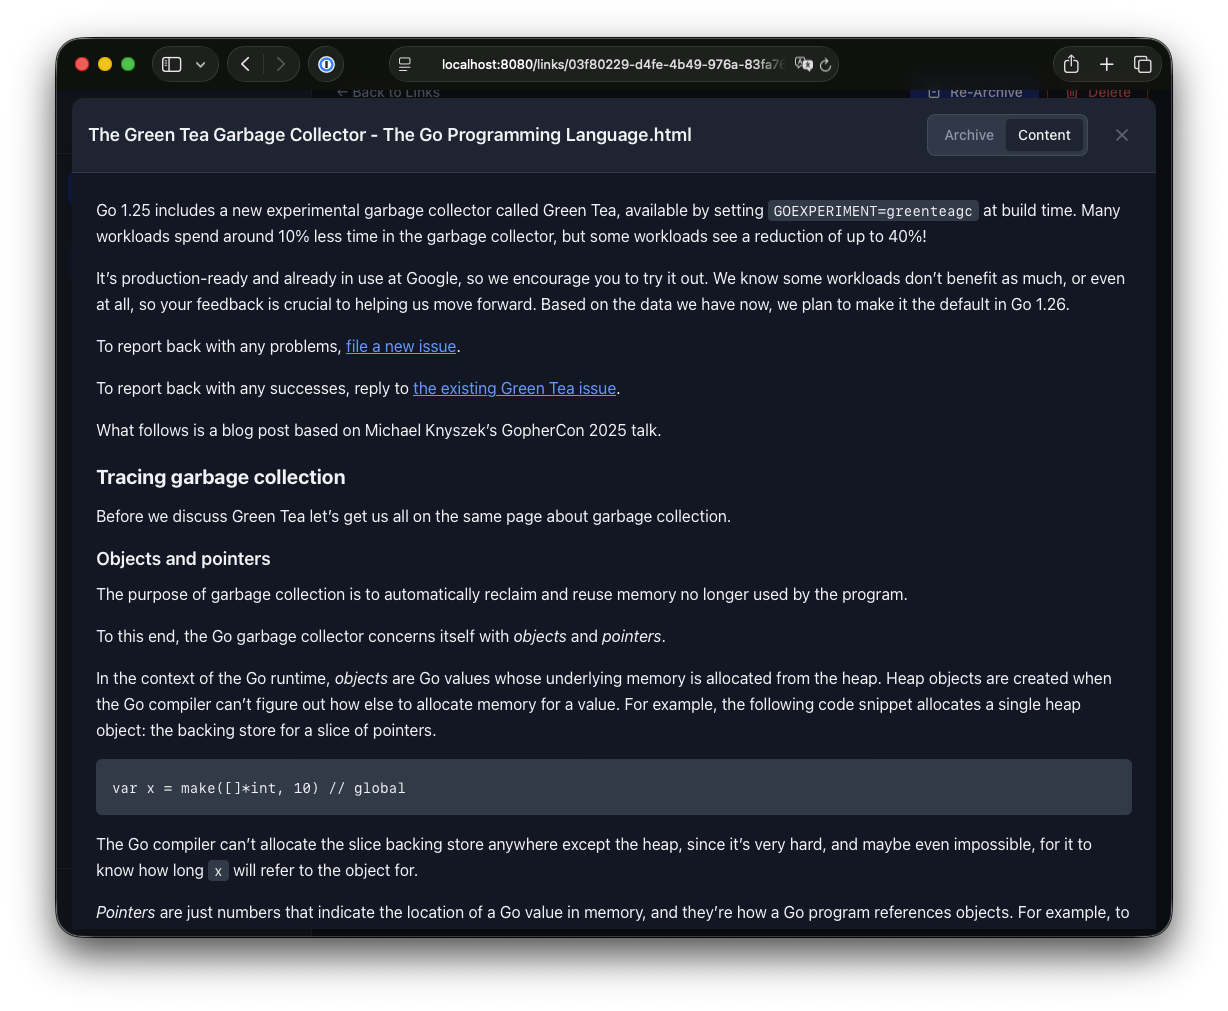Click the Re-Archive button behind the dialog
1228x1011 pixels.
(975, 92)
